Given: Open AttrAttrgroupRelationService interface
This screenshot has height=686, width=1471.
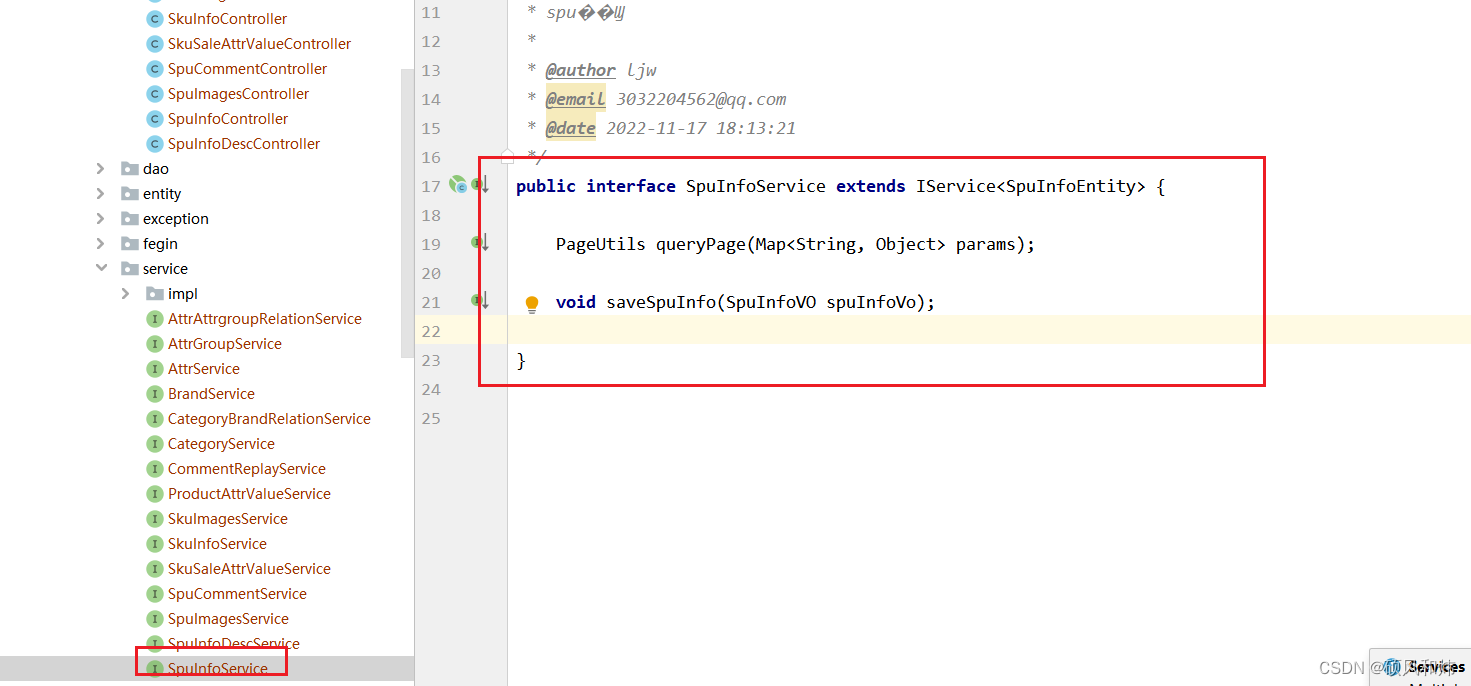Looking at the screenshot, I should click(x=265, y=319).
